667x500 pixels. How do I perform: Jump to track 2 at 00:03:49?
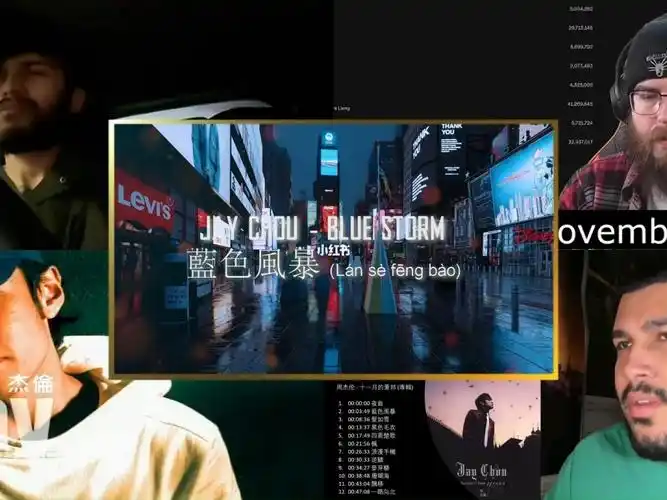point(367,411)
